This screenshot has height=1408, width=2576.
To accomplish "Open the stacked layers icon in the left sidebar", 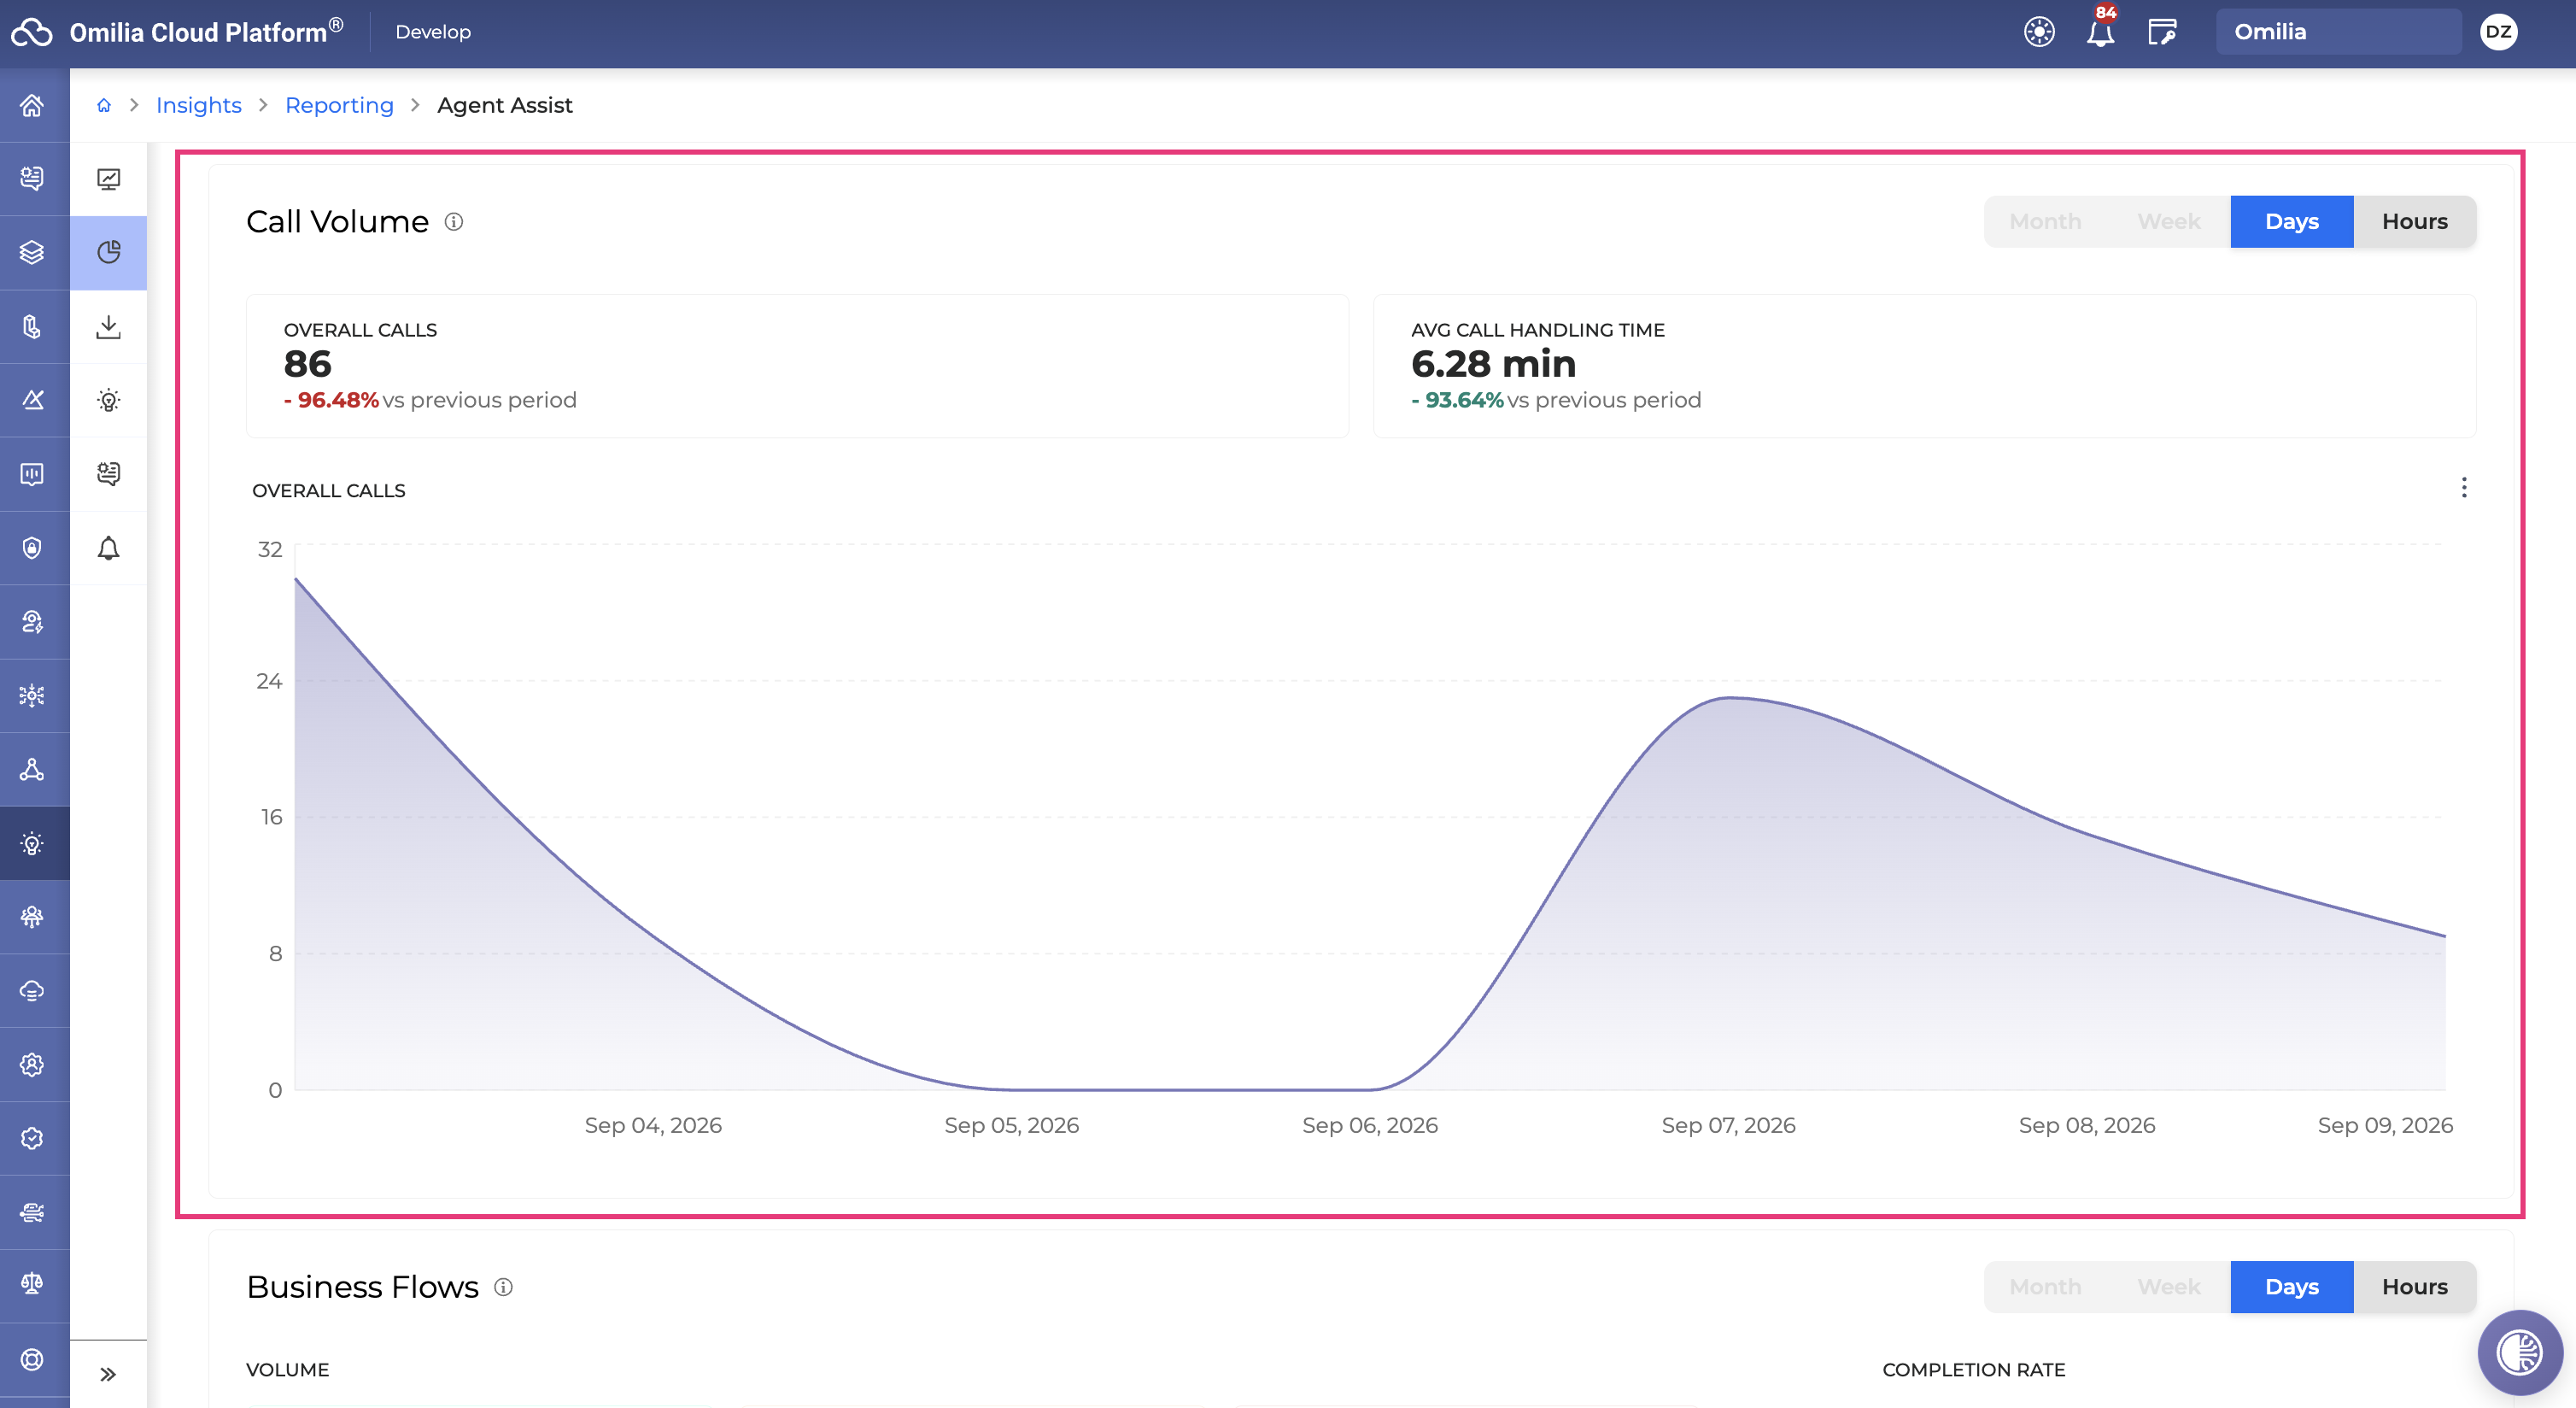I will pyautogui.click(x=32, y=252).
